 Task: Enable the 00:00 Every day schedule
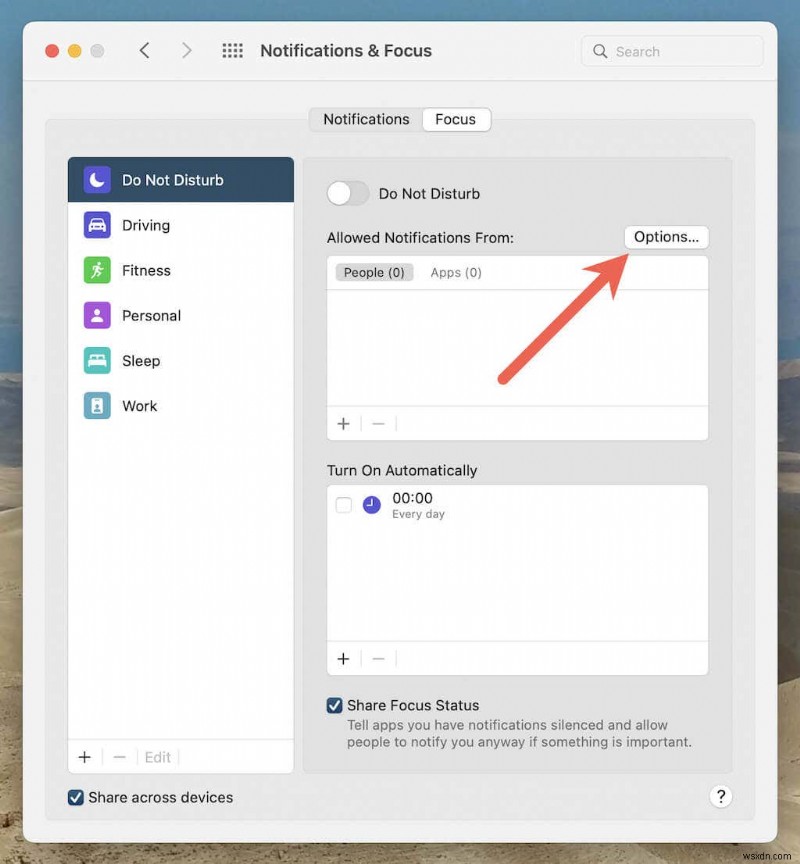[343, 505]
